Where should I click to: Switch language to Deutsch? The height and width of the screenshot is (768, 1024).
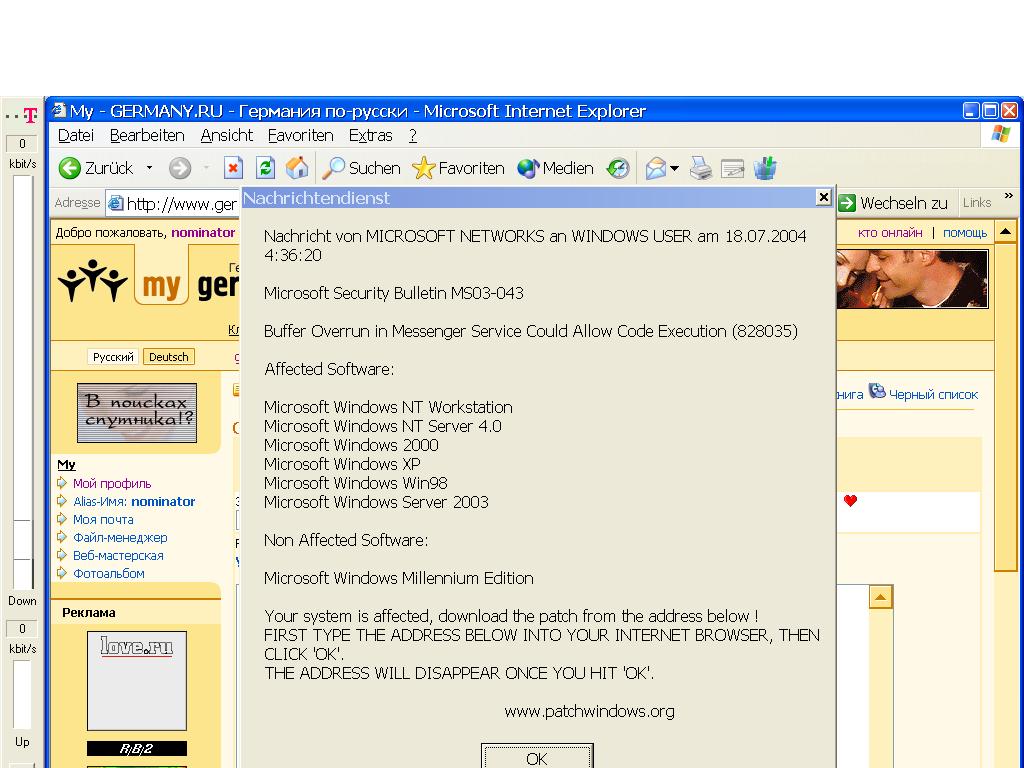pos(168,357)
